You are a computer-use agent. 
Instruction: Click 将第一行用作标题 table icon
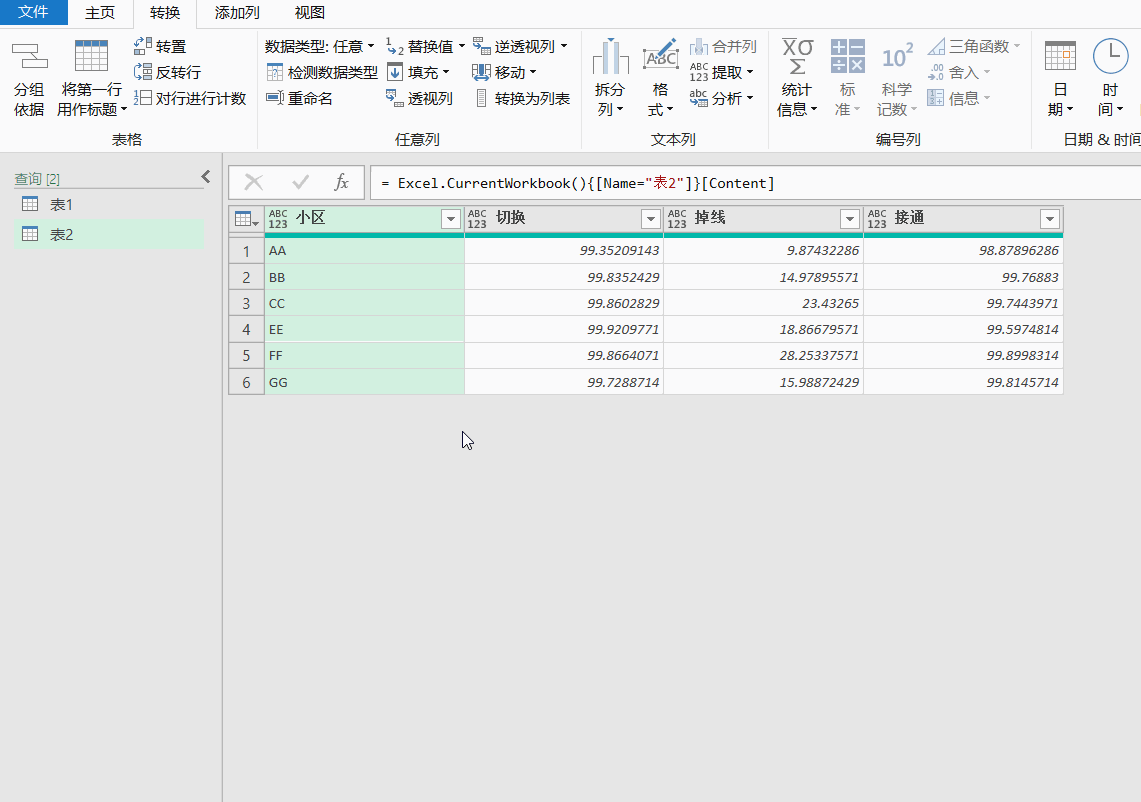[x=92, y=56]
